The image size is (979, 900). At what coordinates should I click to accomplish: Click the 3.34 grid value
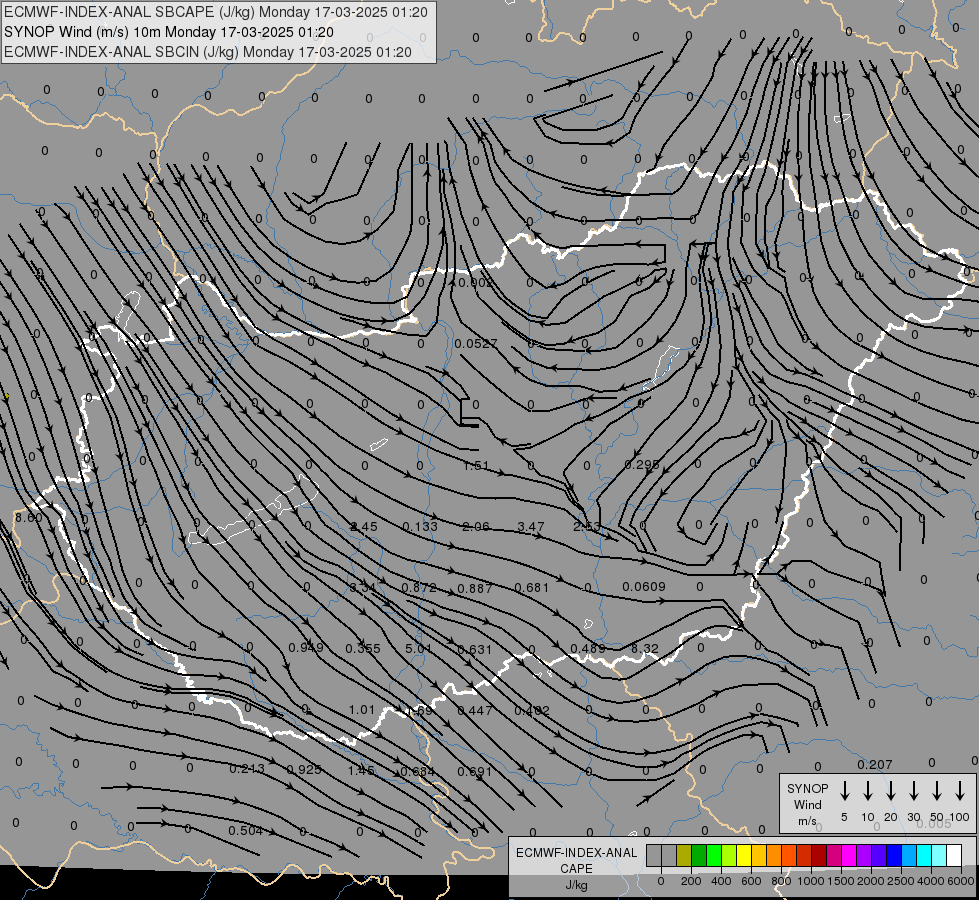(x=362, y=588)
